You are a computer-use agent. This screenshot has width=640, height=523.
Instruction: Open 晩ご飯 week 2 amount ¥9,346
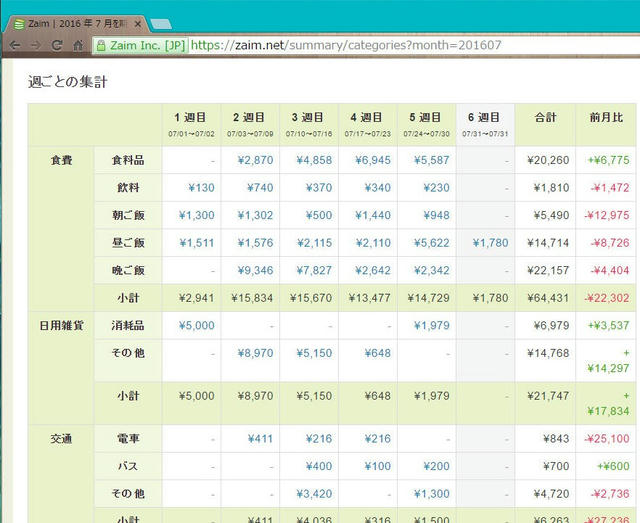pyautogui.click(x=256, y=270)
